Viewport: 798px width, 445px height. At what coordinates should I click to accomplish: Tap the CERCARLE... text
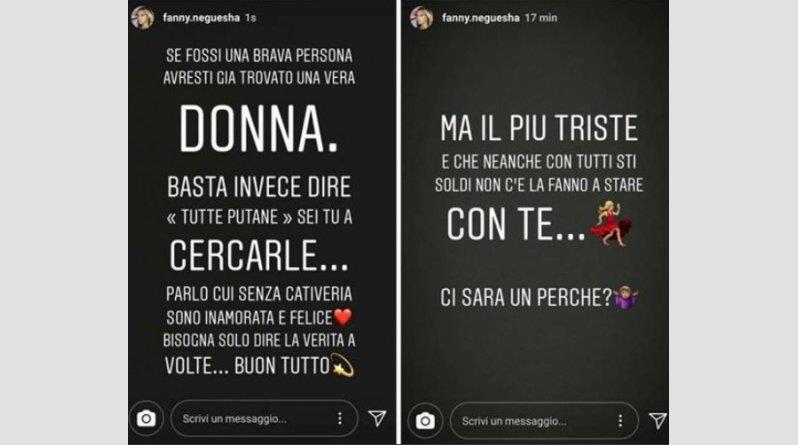click(259, 256)
